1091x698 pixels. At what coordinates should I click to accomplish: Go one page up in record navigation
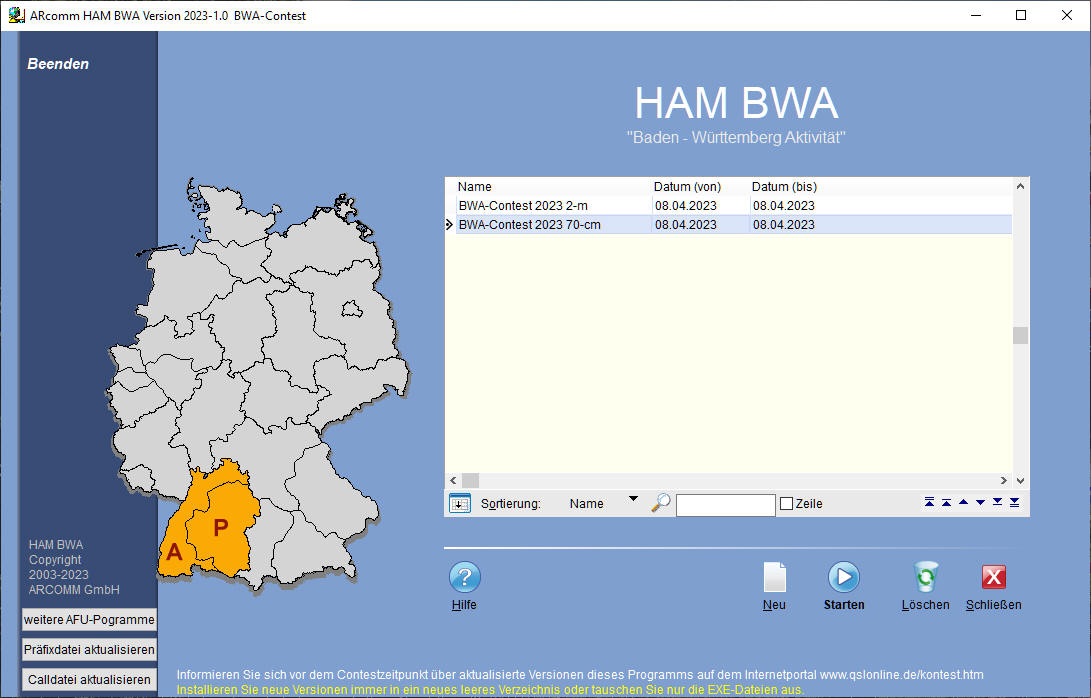(946, 502)
